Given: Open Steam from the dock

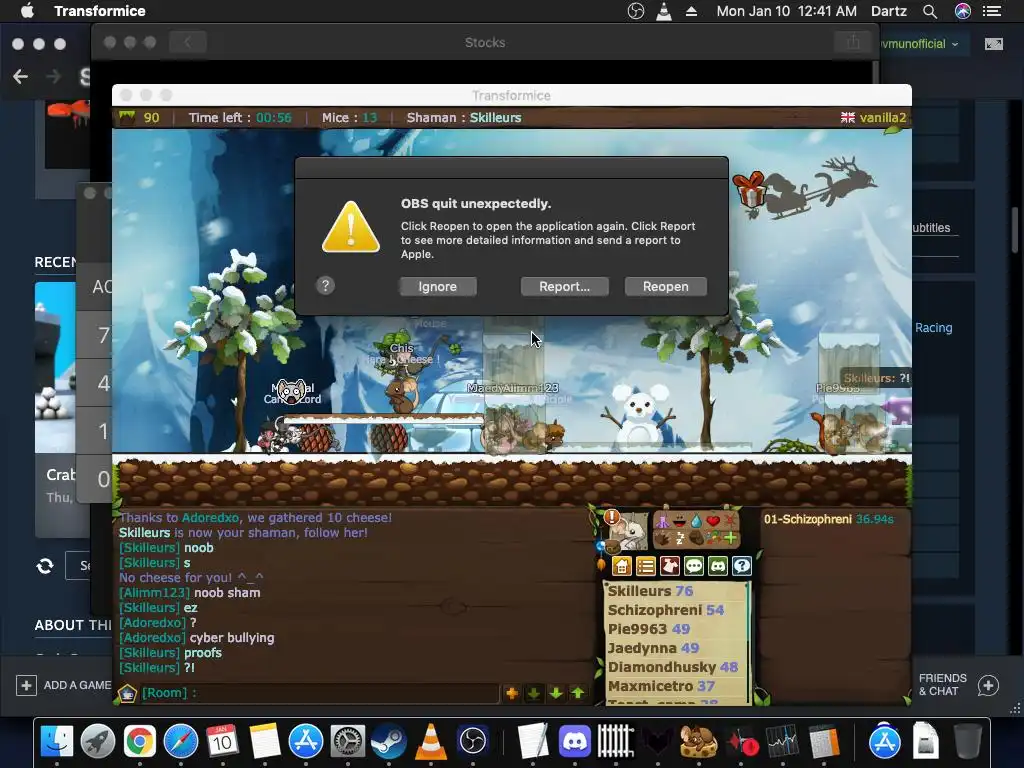Looking at the screenshot, I should click(x=389, y=741).
